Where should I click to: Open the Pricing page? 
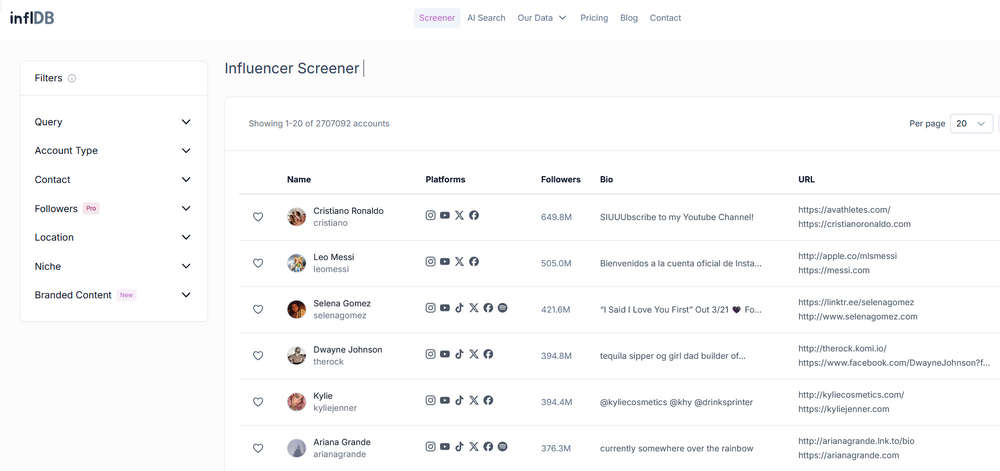click(594, 18)
